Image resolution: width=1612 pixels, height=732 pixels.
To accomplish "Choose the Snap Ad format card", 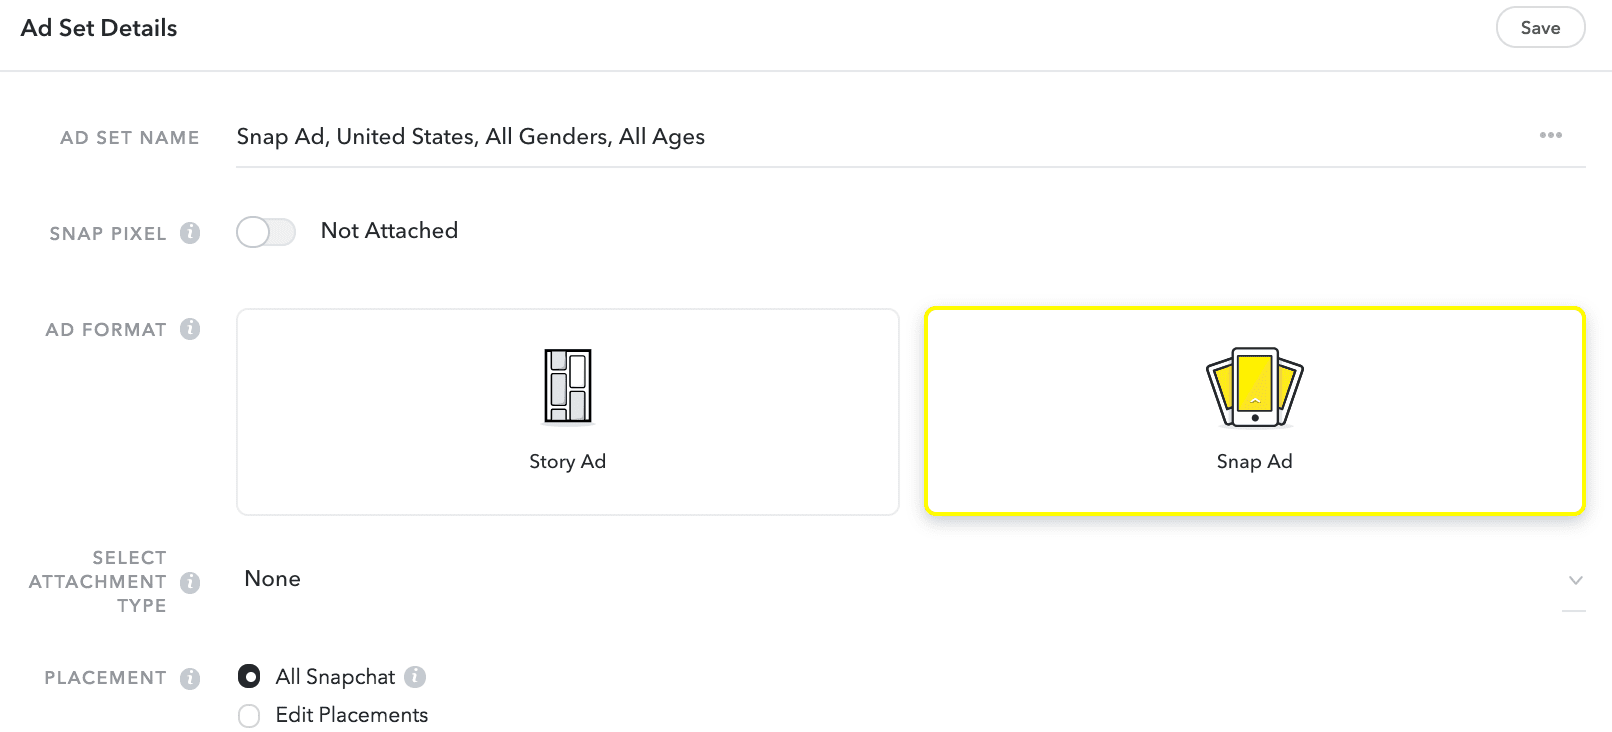I will [x=1255, y=411].
